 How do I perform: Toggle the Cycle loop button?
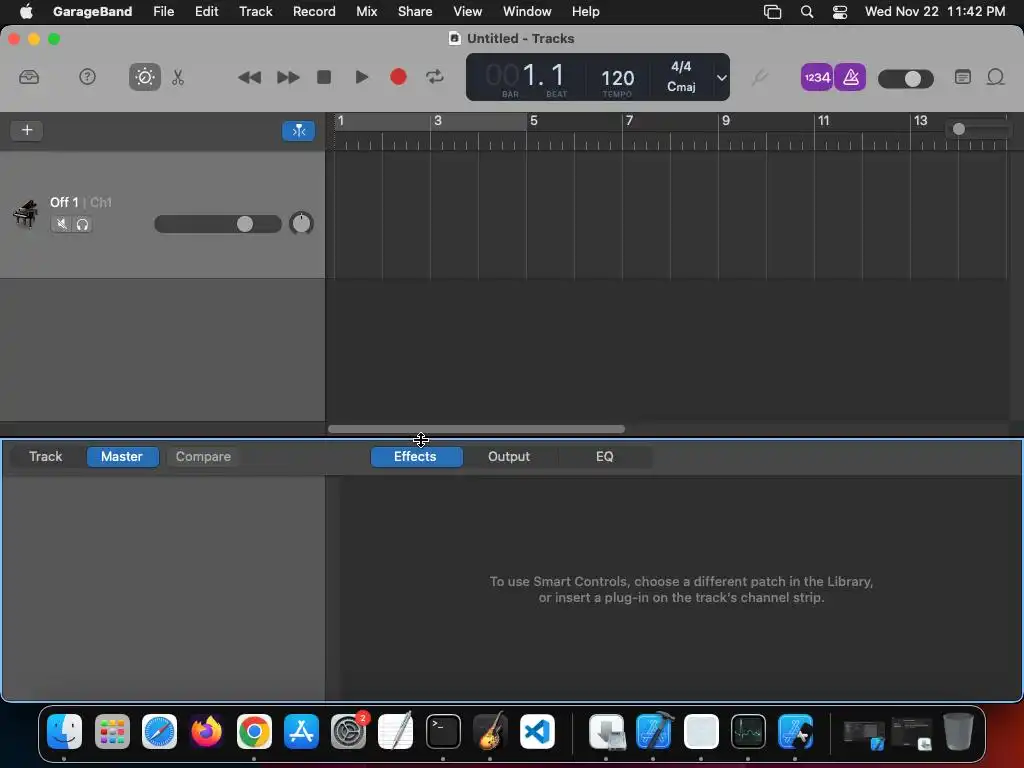pyautogui.click(x=435, y=77)
